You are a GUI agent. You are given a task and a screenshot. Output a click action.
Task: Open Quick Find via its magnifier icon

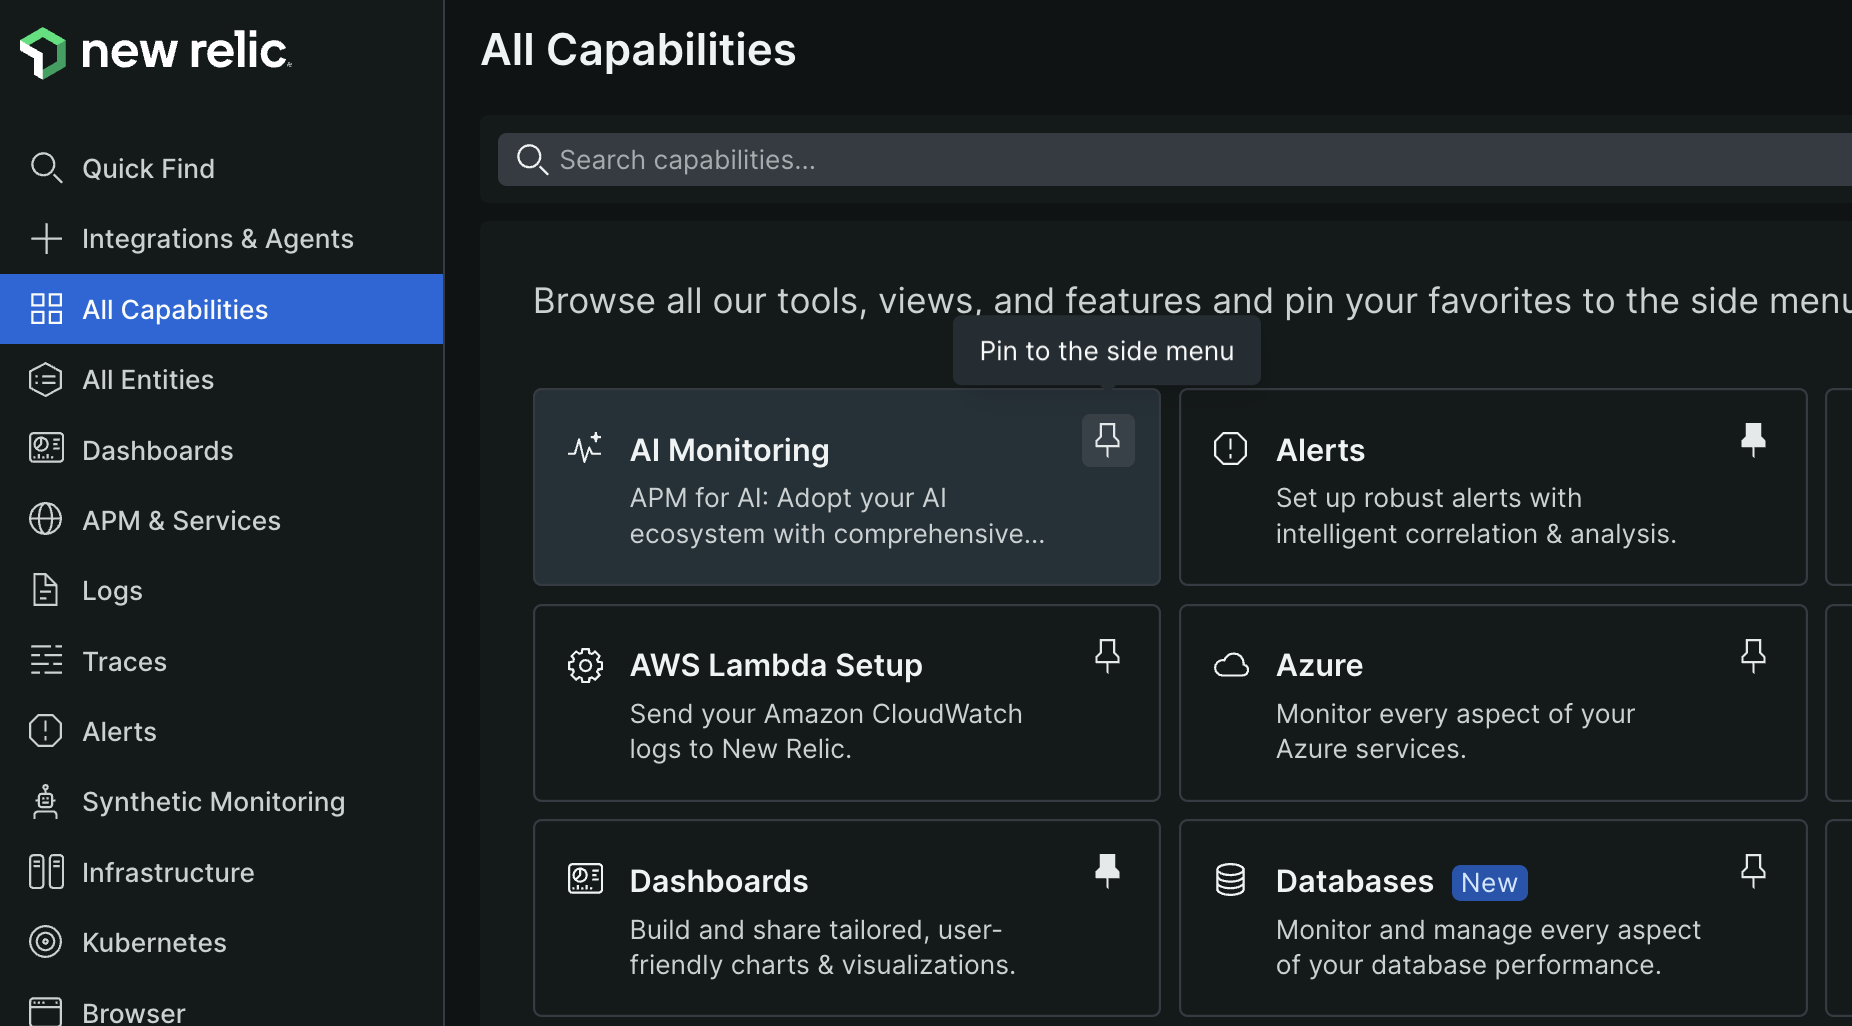(x=46, y=167)
